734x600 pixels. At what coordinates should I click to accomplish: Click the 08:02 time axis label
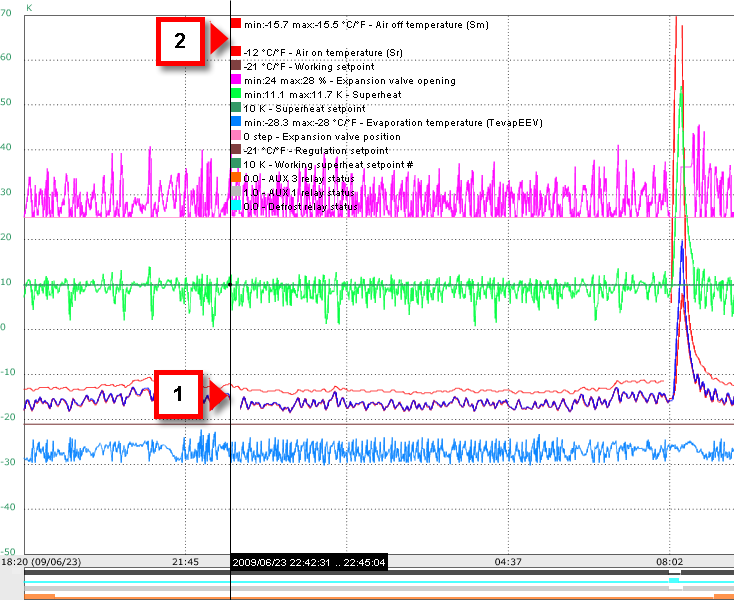(669, 562)
